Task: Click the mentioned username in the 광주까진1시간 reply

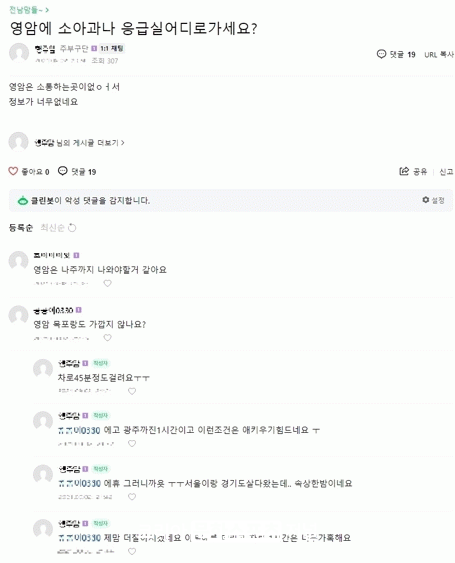Action: (79, 430)
